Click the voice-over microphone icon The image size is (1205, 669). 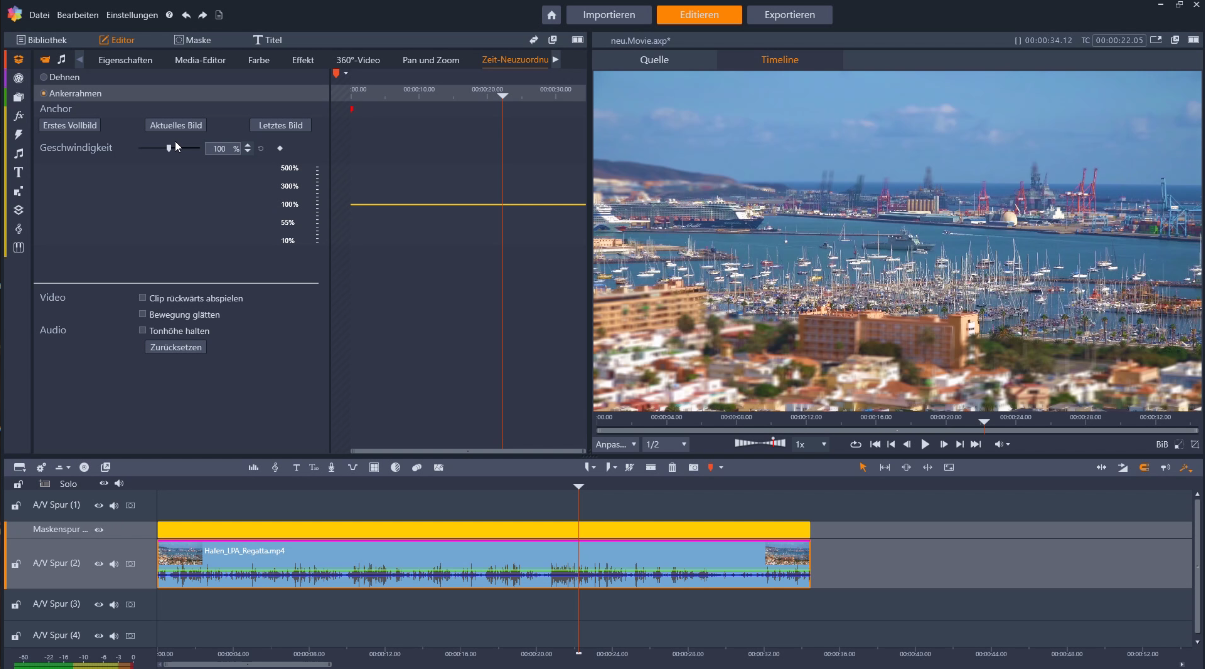[x=331, y=467]
